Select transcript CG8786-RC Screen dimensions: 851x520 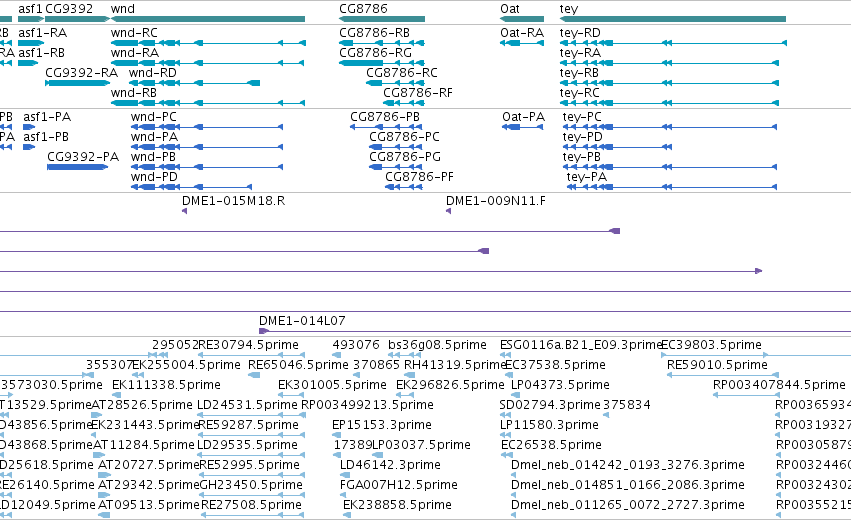pos(402,73)
